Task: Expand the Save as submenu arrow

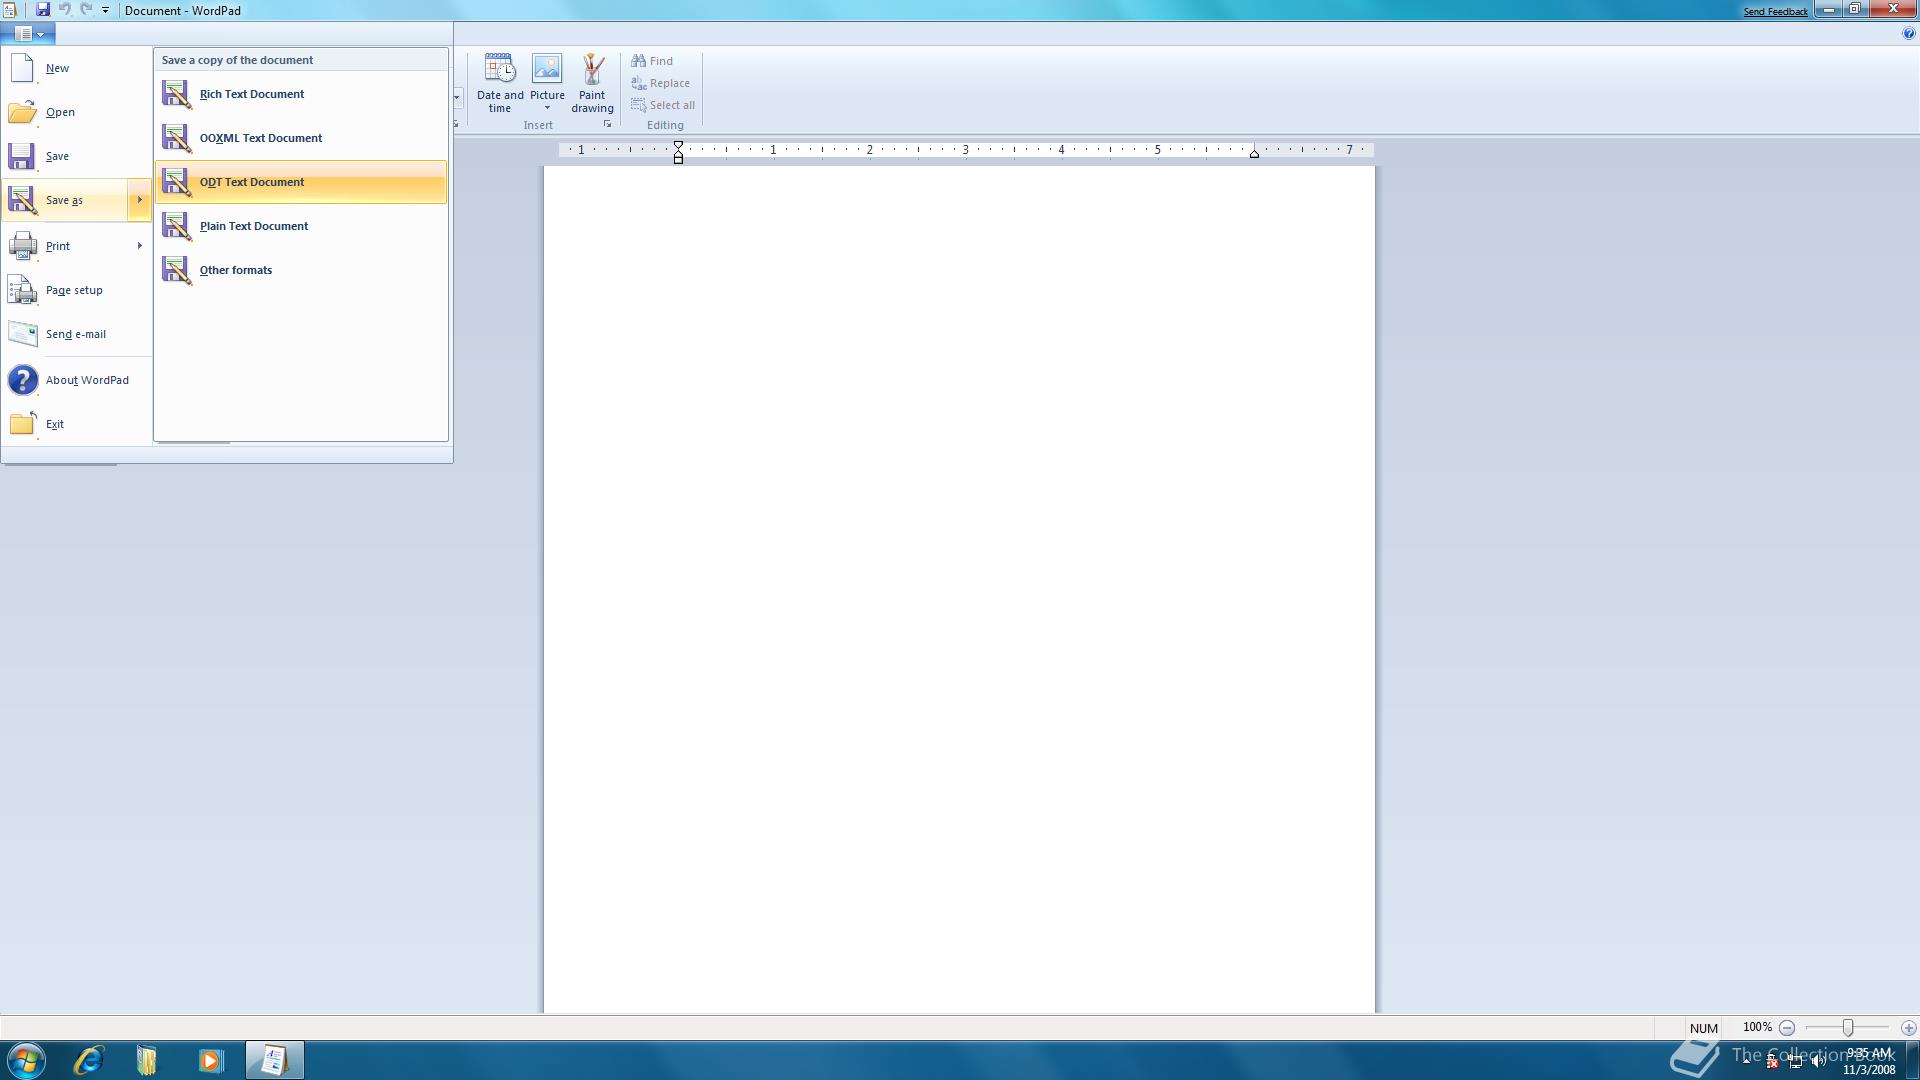Action: pyautogui.click(x=139, y=200)
